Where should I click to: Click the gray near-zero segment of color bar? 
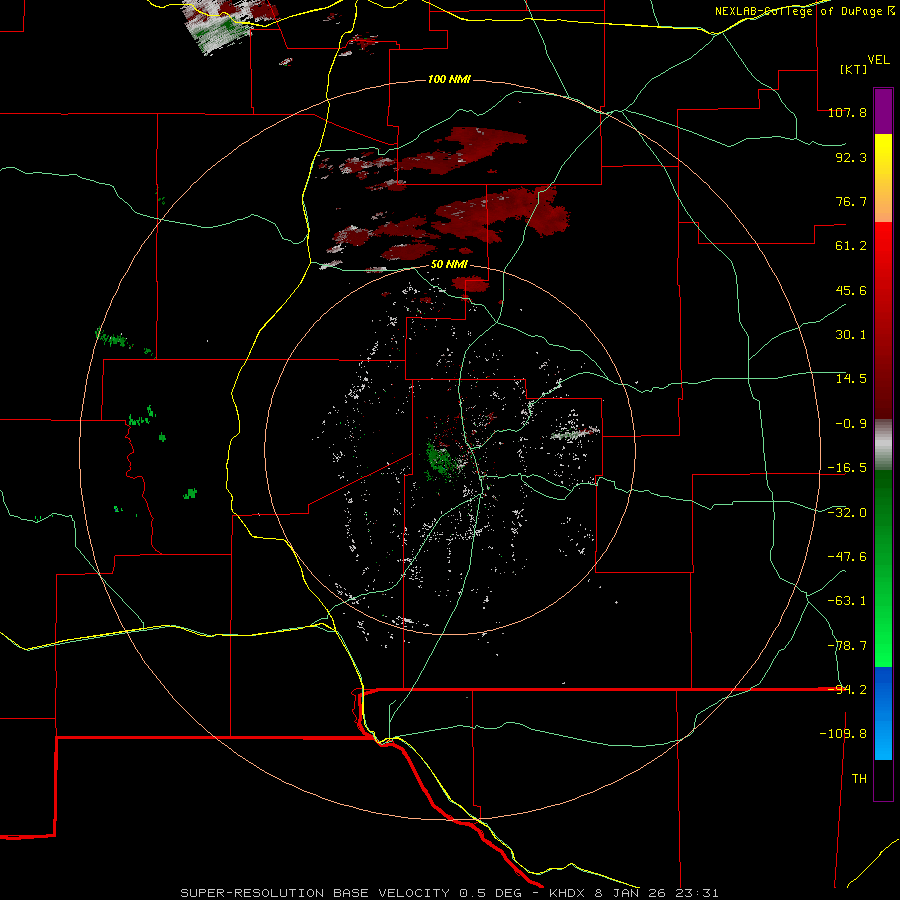tap(883, 444)
